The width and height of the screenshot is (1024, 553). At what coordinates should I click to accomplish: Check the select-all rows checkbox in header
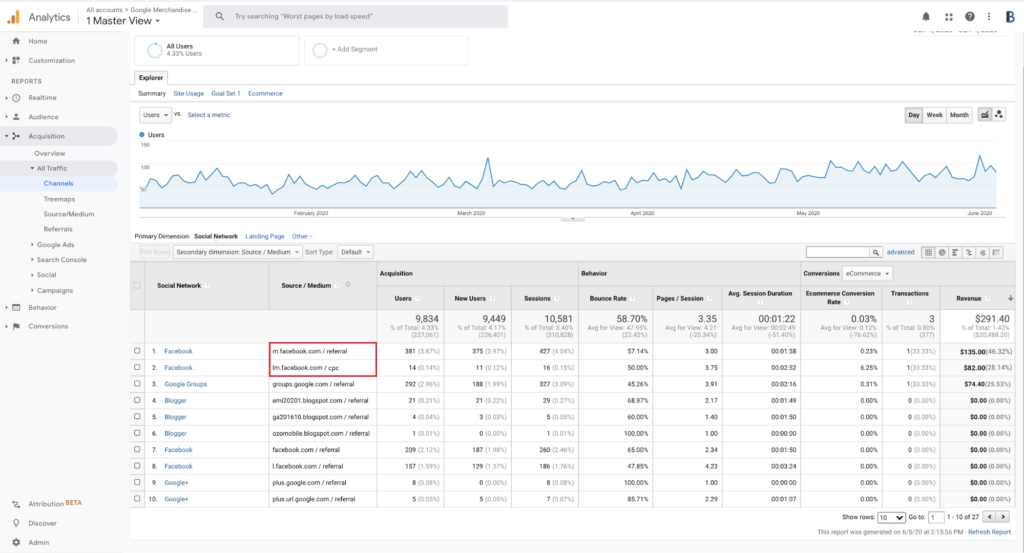(137, 285)
